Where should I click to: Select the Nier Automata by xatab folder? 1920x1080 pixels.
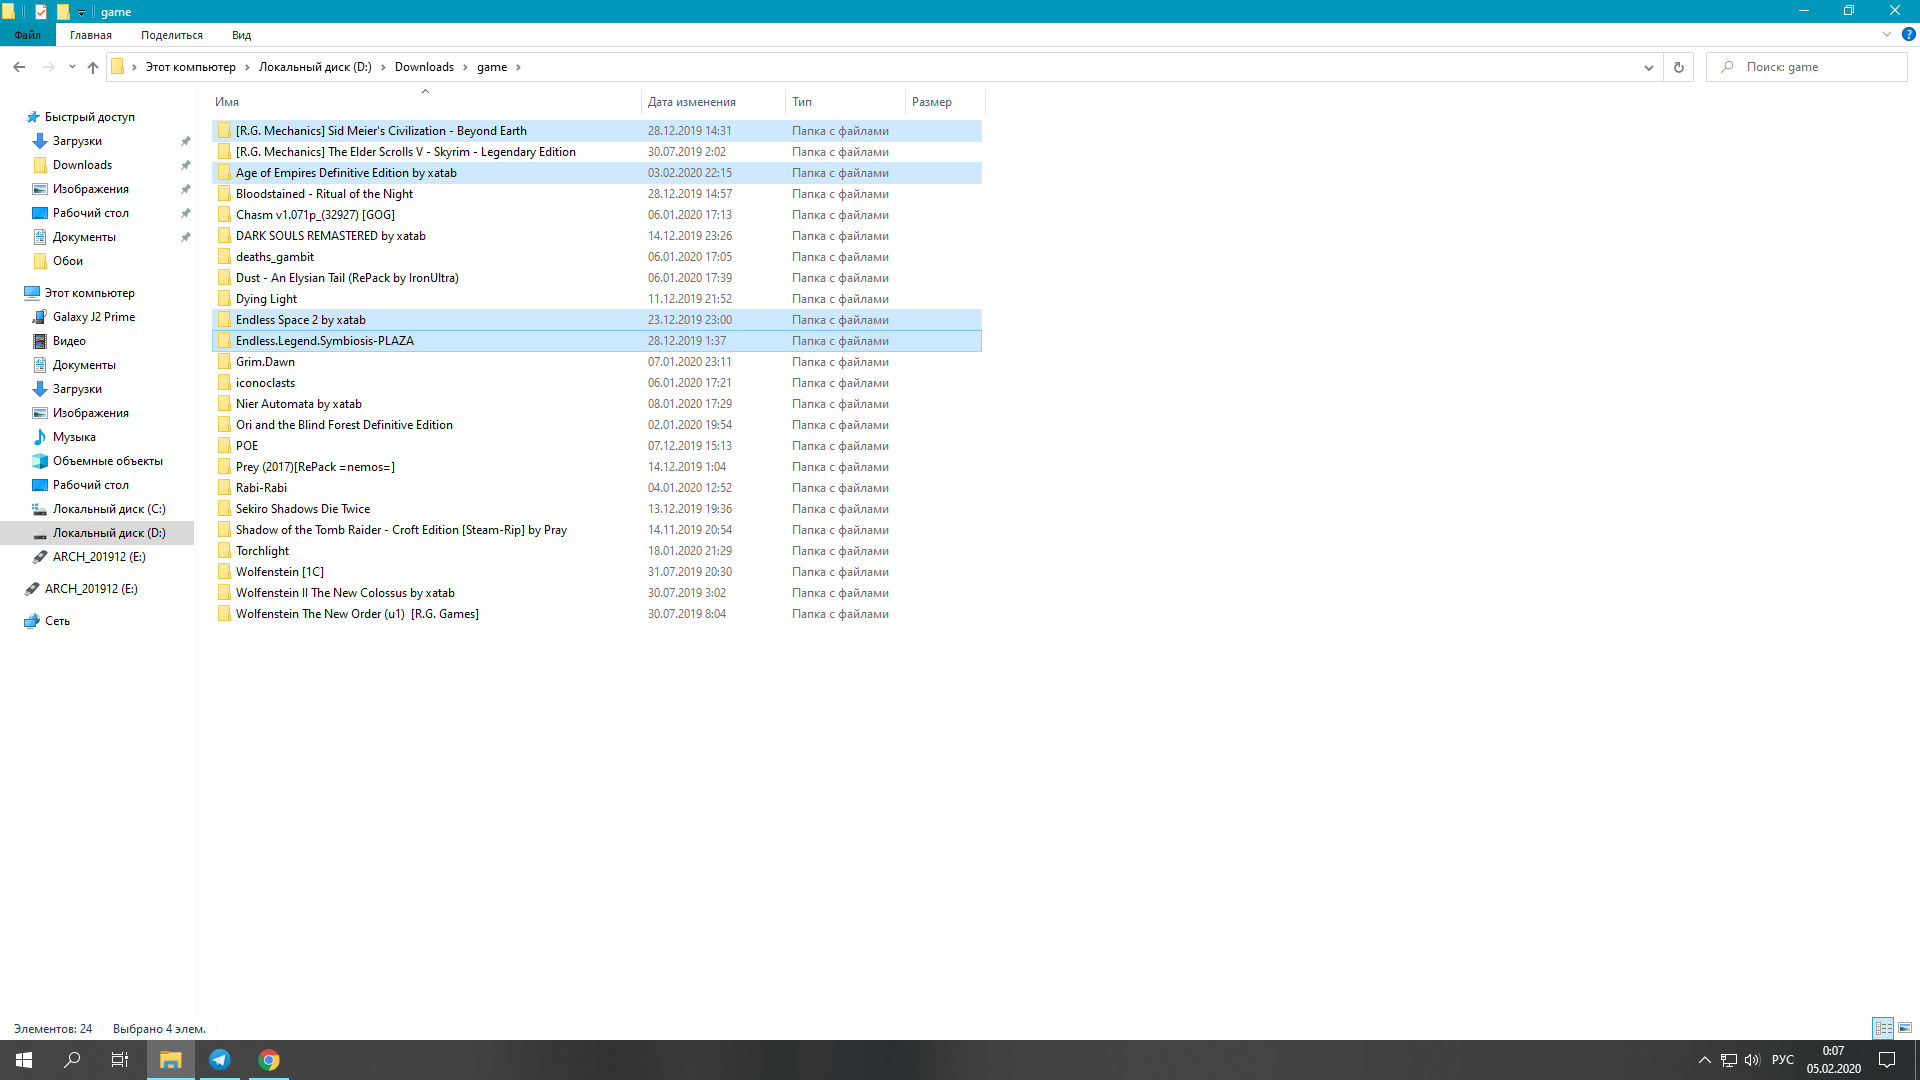[597, 404]
